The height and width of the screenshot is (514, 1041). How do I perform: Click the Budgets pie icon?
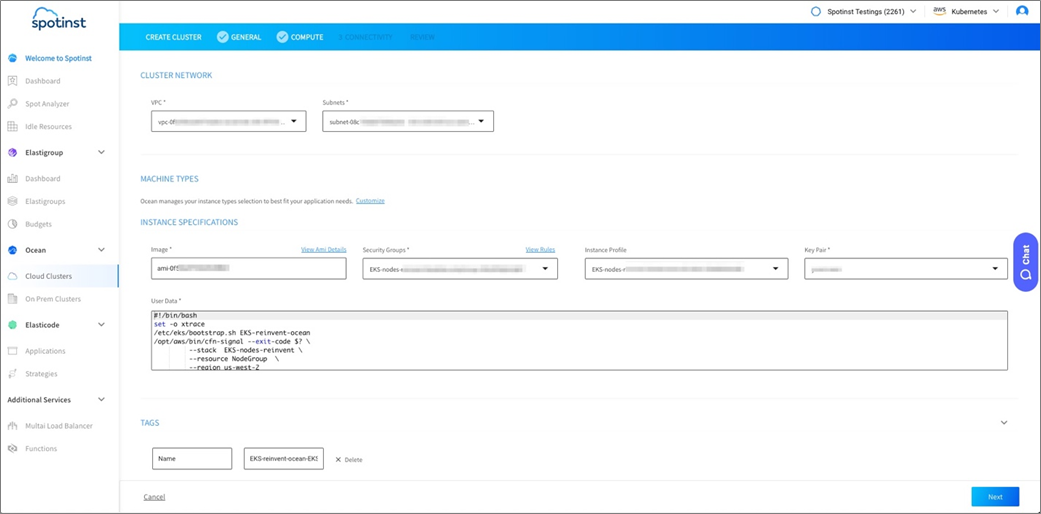click(12, 224)
